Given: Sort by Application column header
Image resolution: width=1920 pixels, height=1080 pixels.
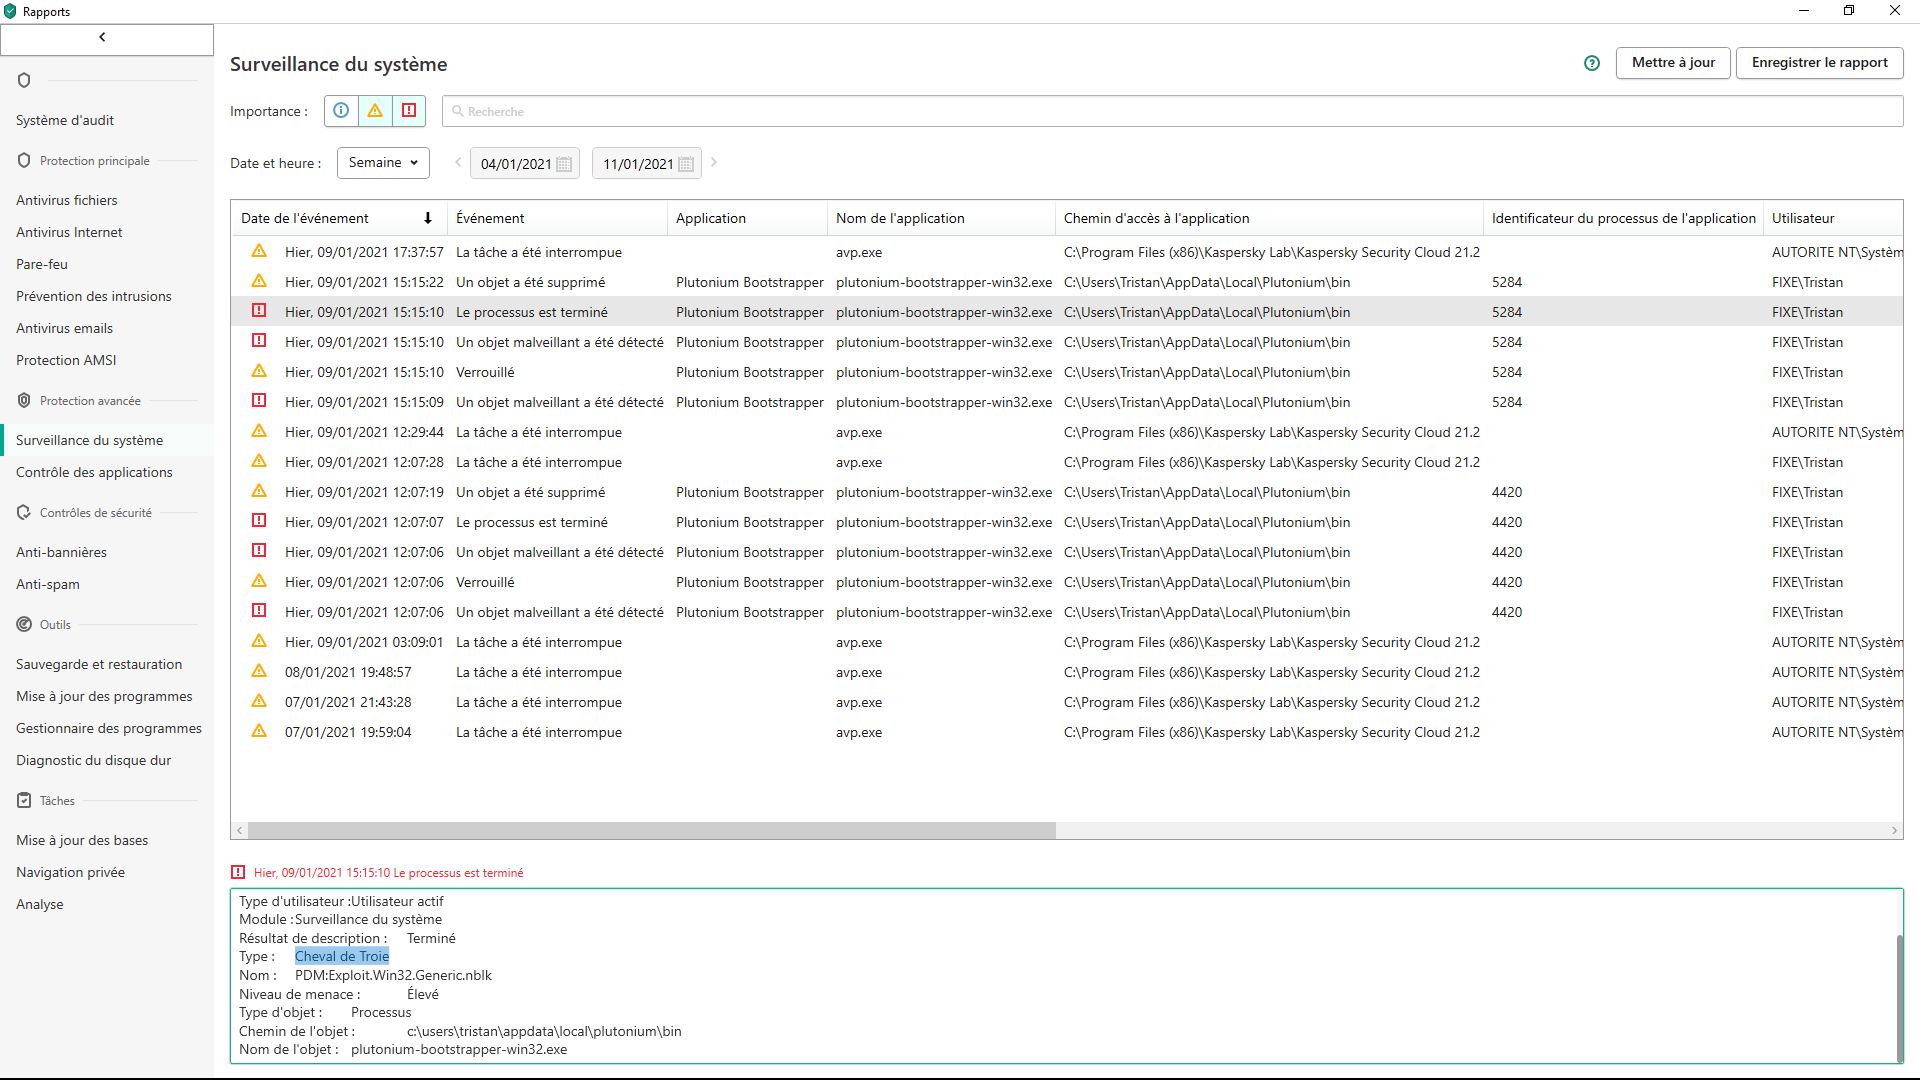Looking at the screenshot, I should (747, 218).
